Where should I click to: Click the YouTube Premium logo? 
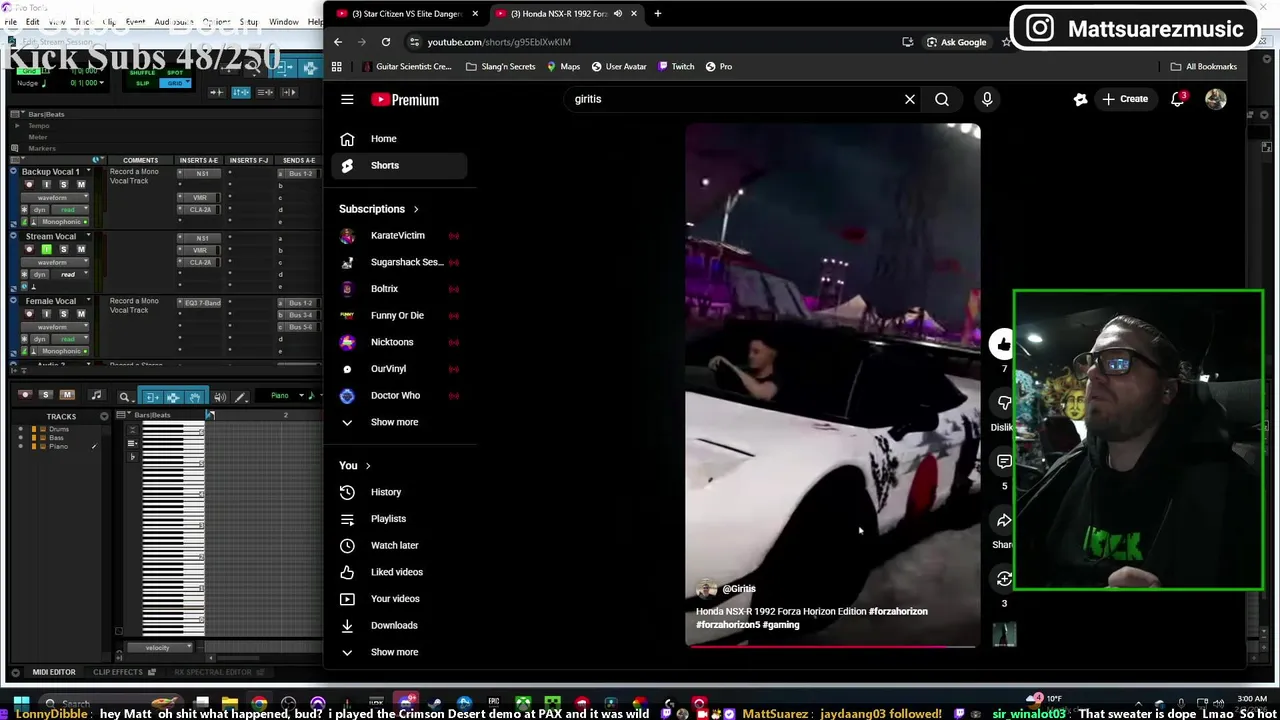click(x=405, y=99)
